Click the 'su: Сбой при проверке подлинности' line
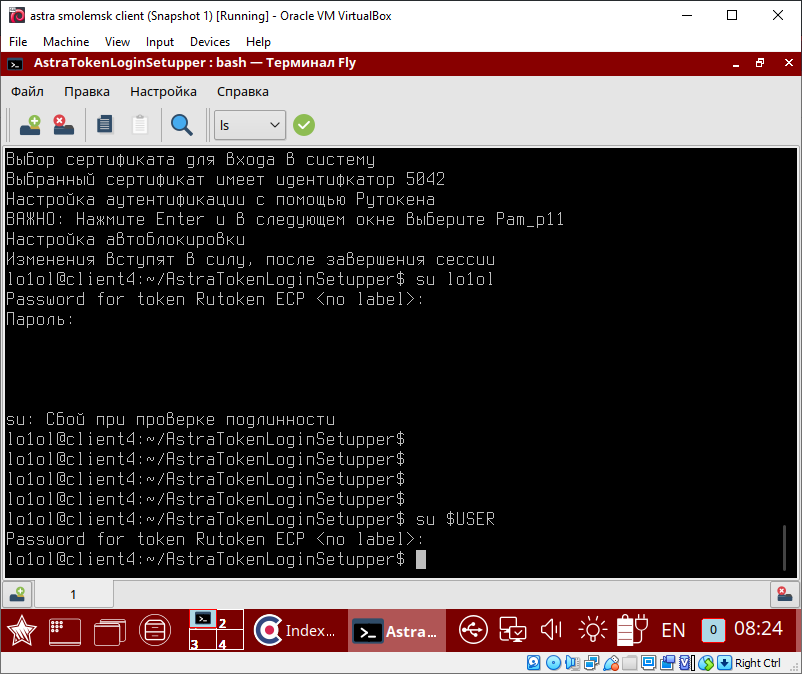The width and height of the screenshot is (802, 674). tap(170, 419)
